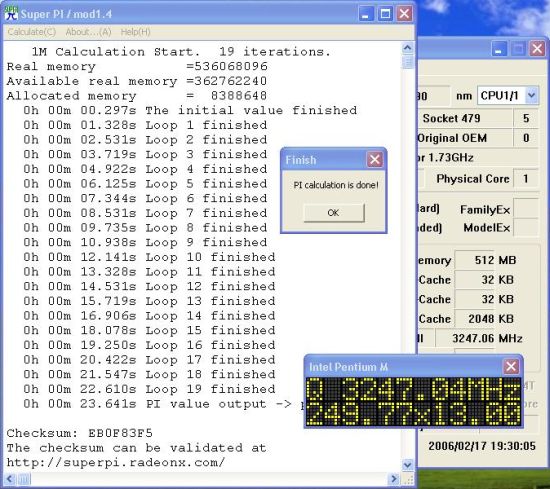Minimize the Super PI window
The width and height of the screenshot is (550, 489).
[366, 14]
